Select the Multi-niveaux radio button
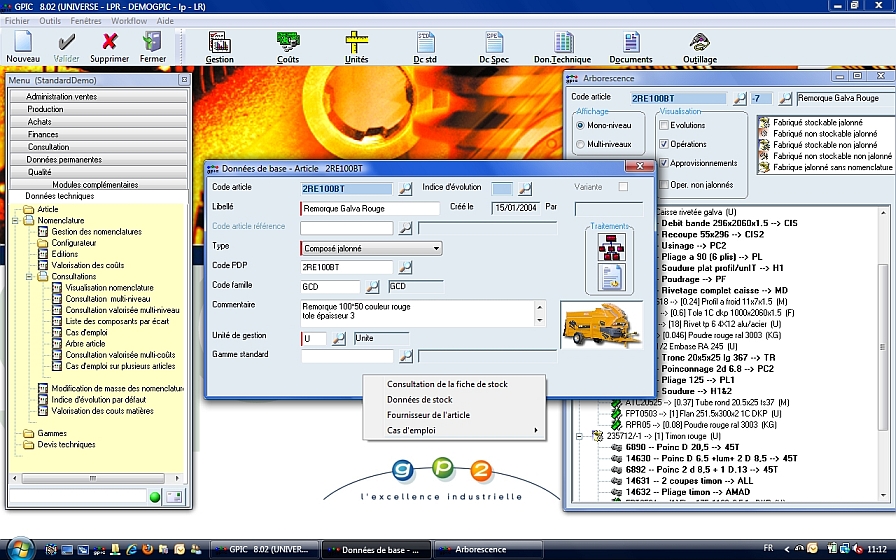Image resolution: width=896 pixels, height=560 pixels. 581,145
